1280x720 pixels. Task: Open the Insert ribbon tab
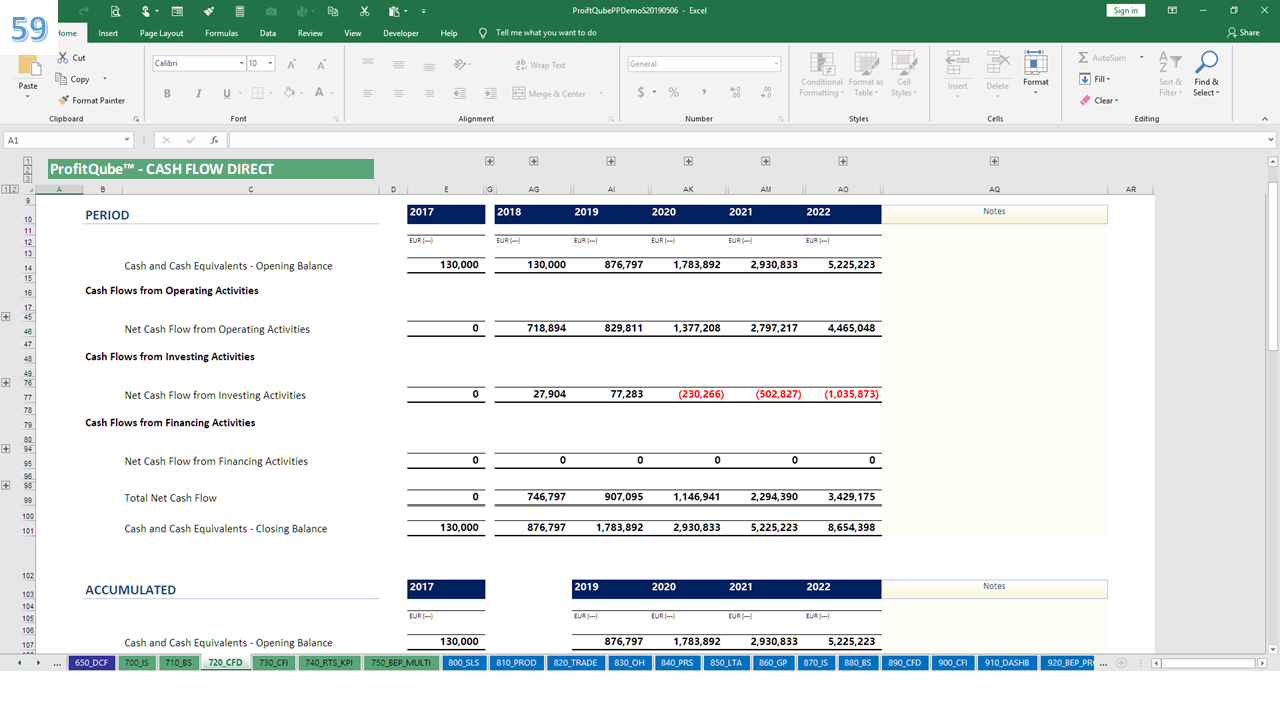click(x=108, y=33)
